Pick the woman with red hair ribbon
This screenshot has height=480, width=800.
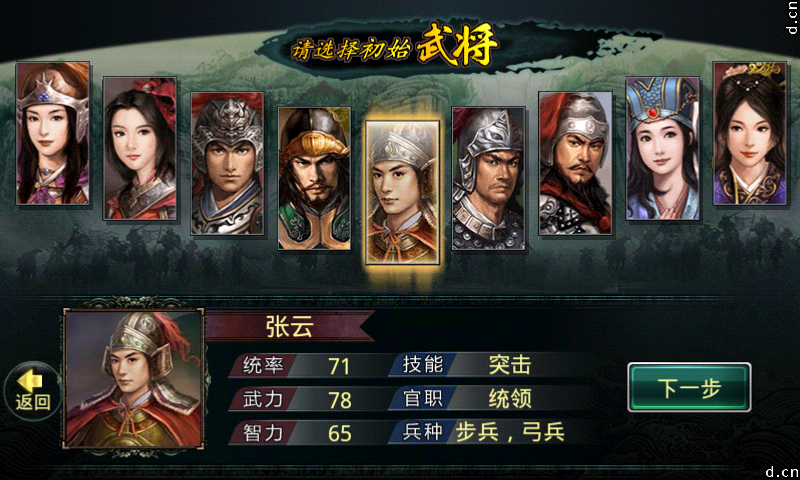[140, 148]
